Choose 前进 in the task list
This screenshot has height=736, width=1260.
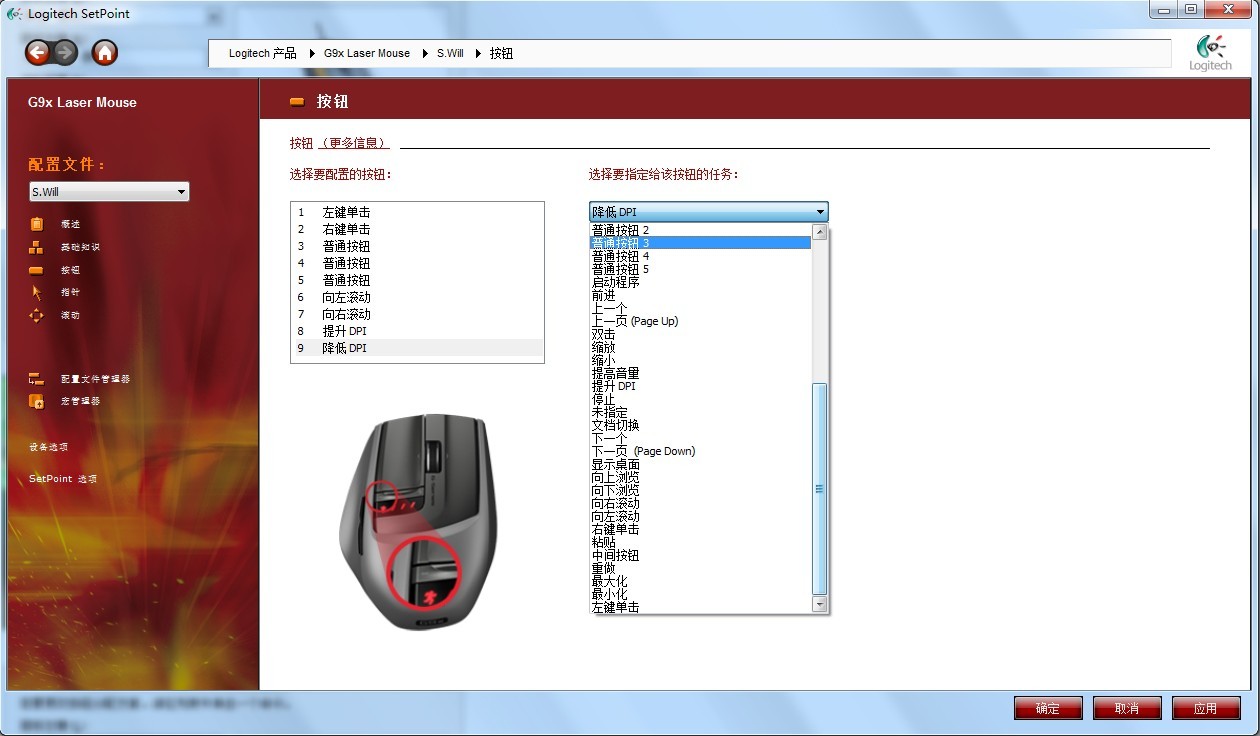701,295
